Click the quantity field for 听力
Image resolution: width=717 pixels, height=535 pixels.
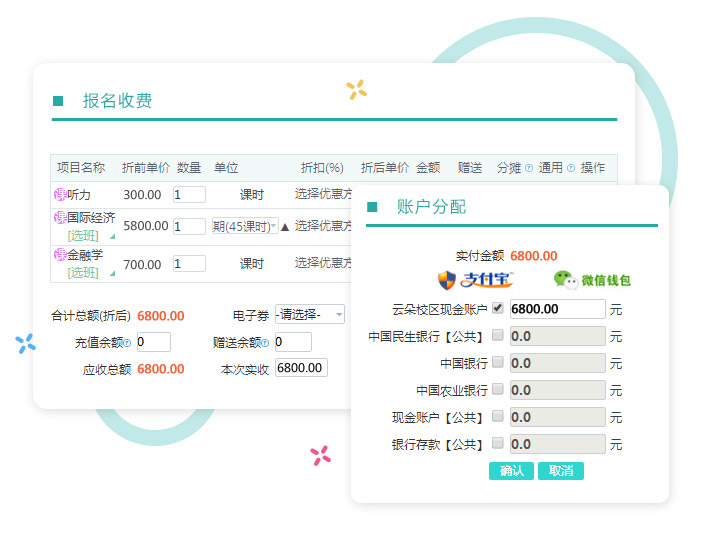(189, 195)
